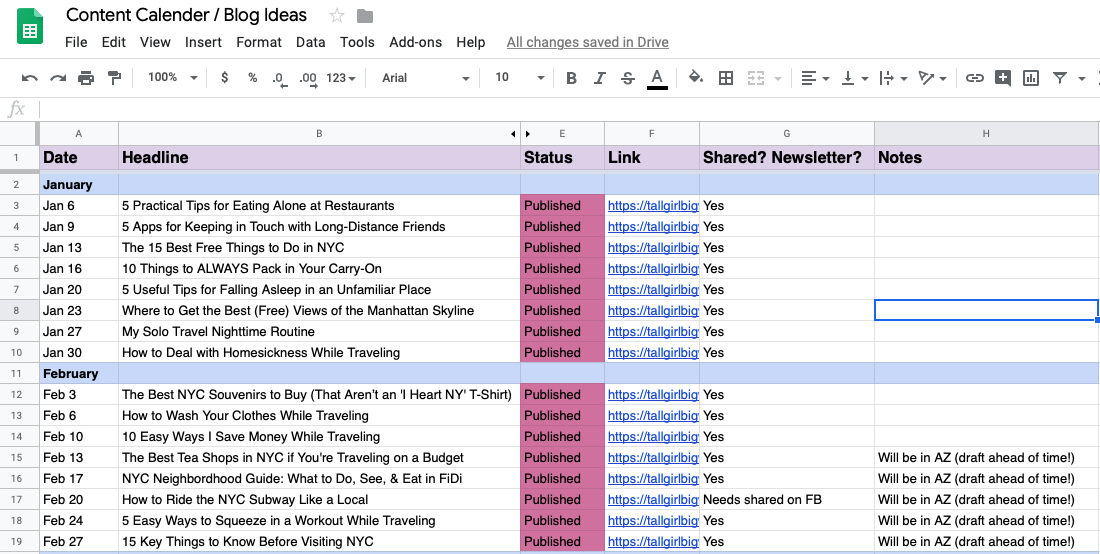Open the move to folder icon
Image resolution: width=1100 pixels, height=554 pixels.
pyautogui.click(x=365, y=15)
